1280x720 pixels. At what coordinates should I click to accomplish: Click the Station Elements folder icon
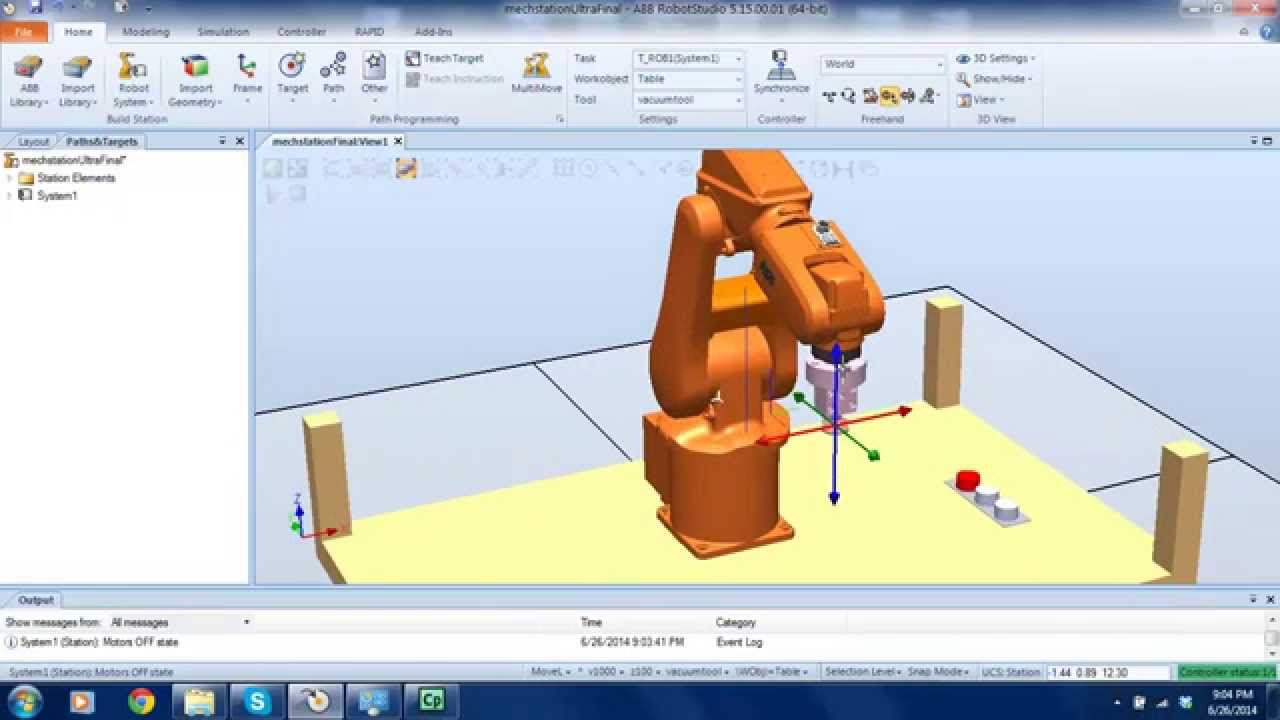[26, 178]
